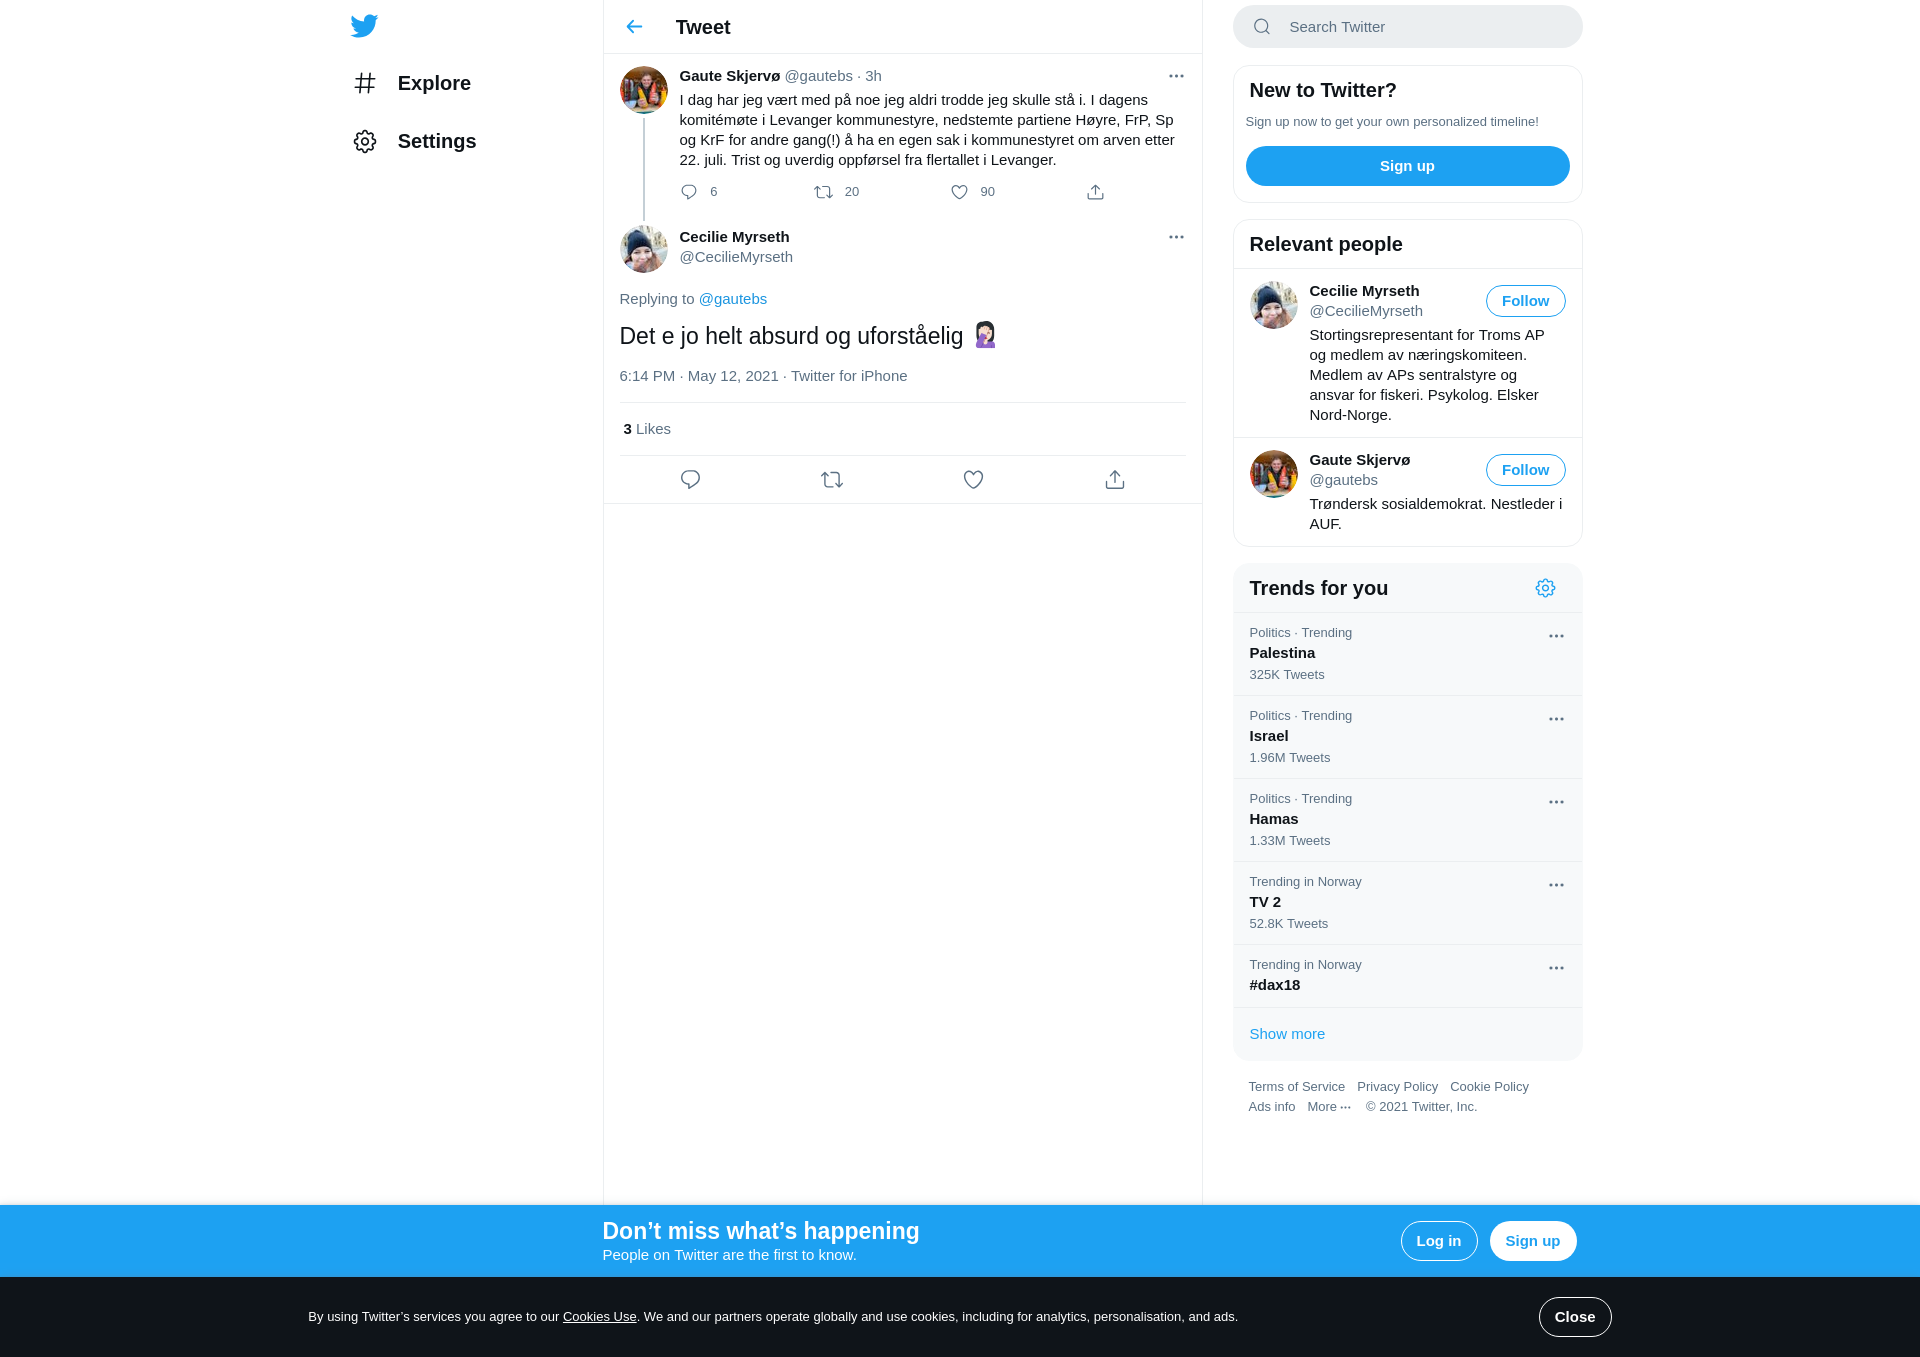Follow Cecilie Myrseth

(x=1525, y=301)
